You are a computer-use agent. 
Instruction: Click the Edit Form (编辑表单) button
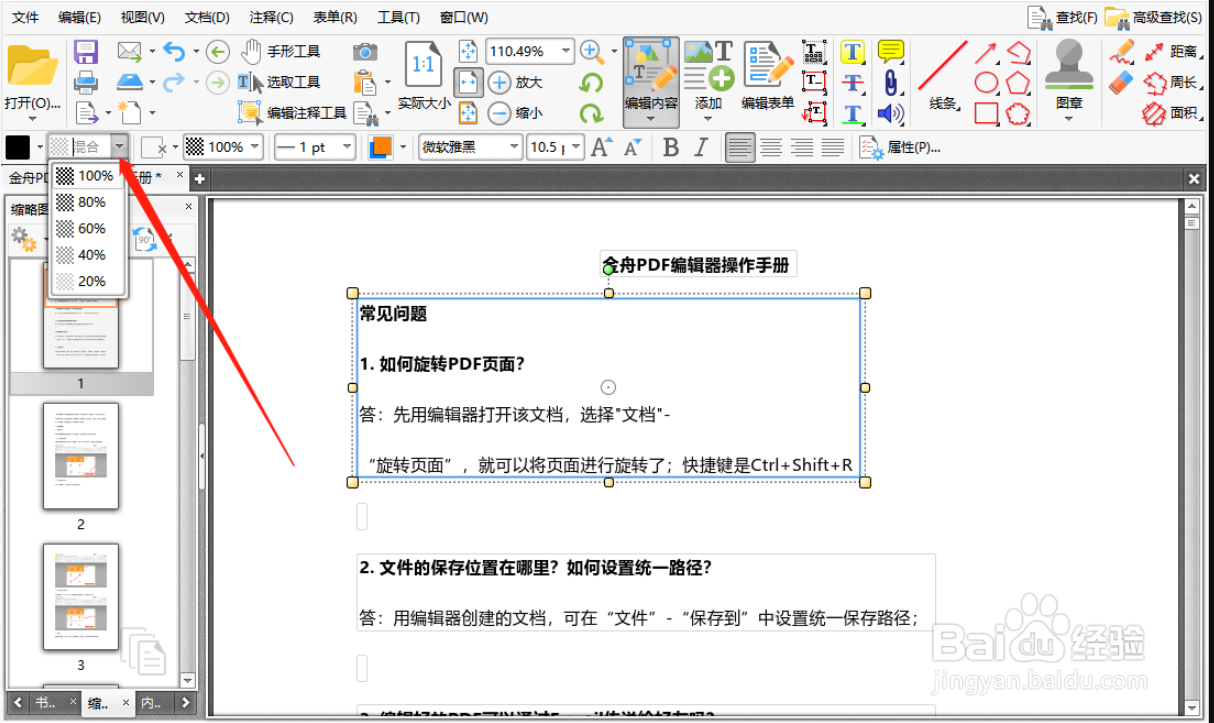click(x=768, y=76)
